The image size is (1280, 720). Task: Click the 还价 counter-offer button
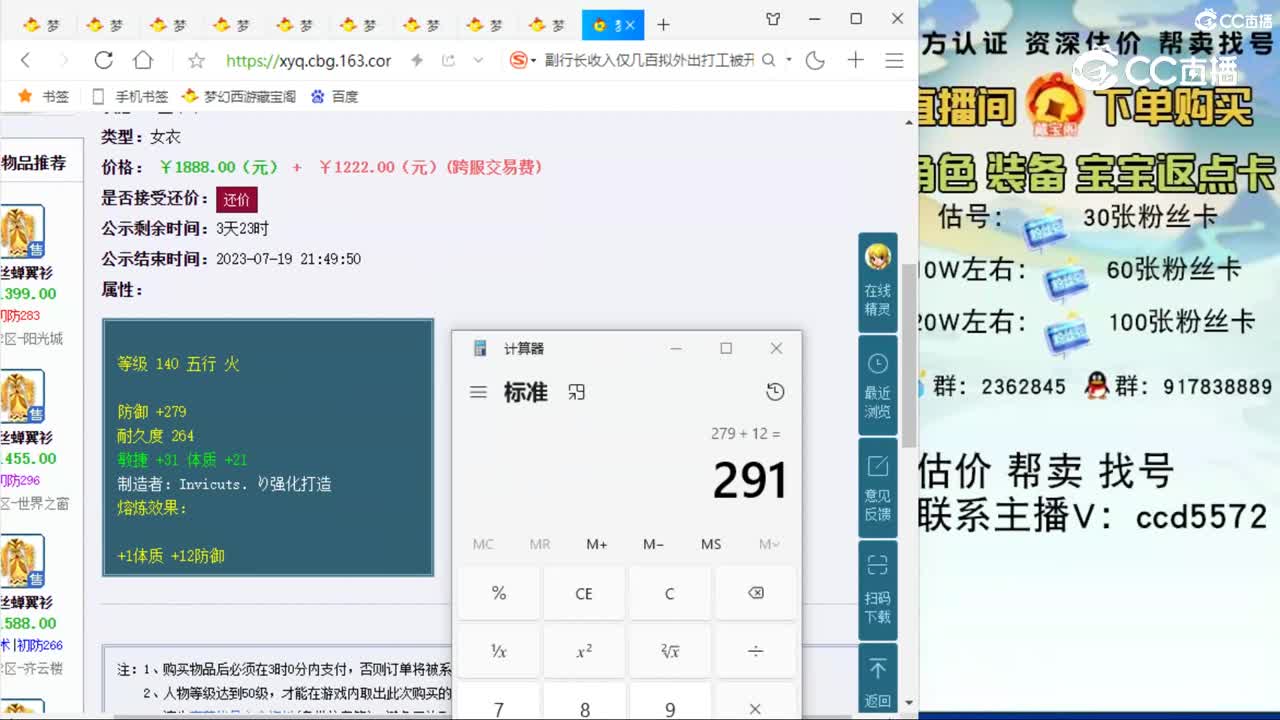coord(236,200)
